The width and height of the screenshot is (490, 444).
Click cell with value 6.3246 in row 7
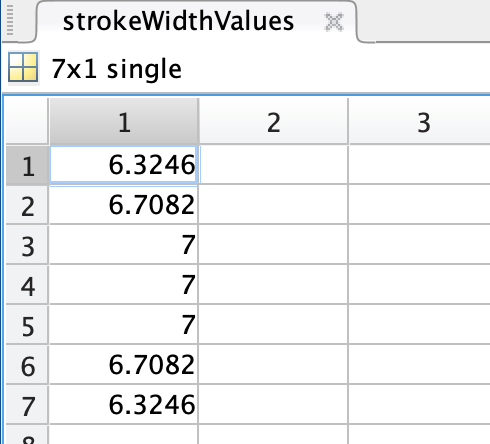(x=124, y=405)
